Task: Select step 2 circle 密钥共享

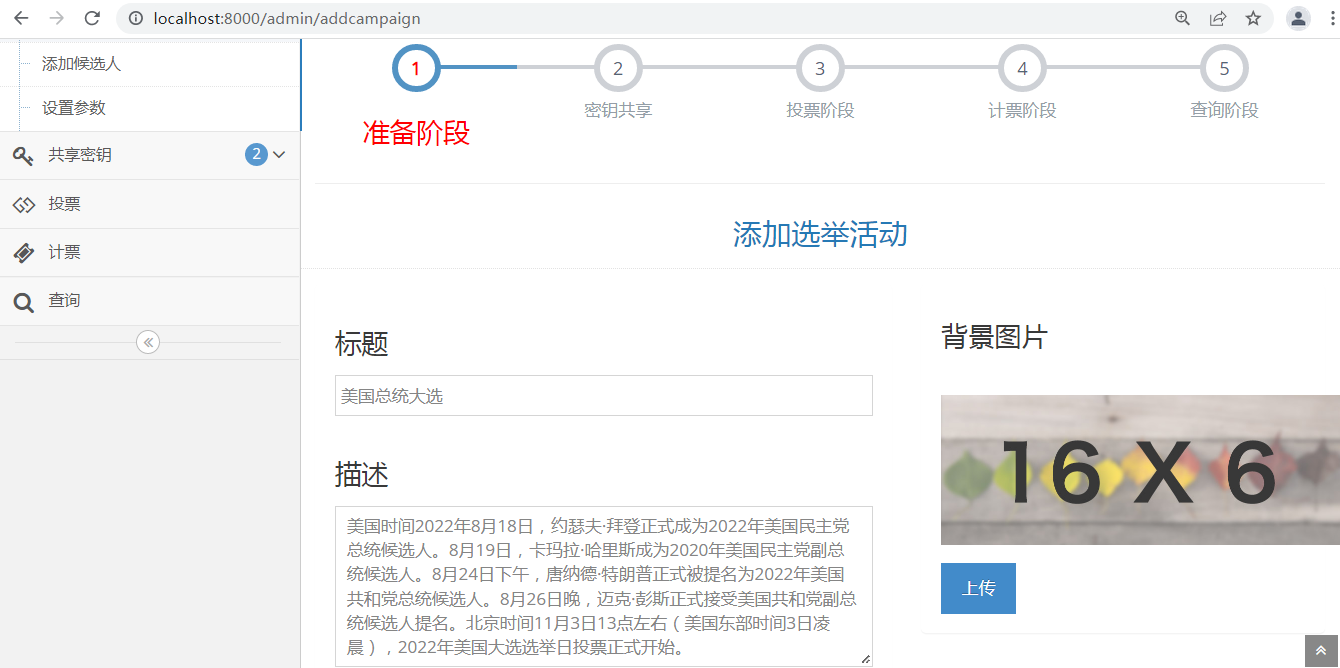Action: 618,68
